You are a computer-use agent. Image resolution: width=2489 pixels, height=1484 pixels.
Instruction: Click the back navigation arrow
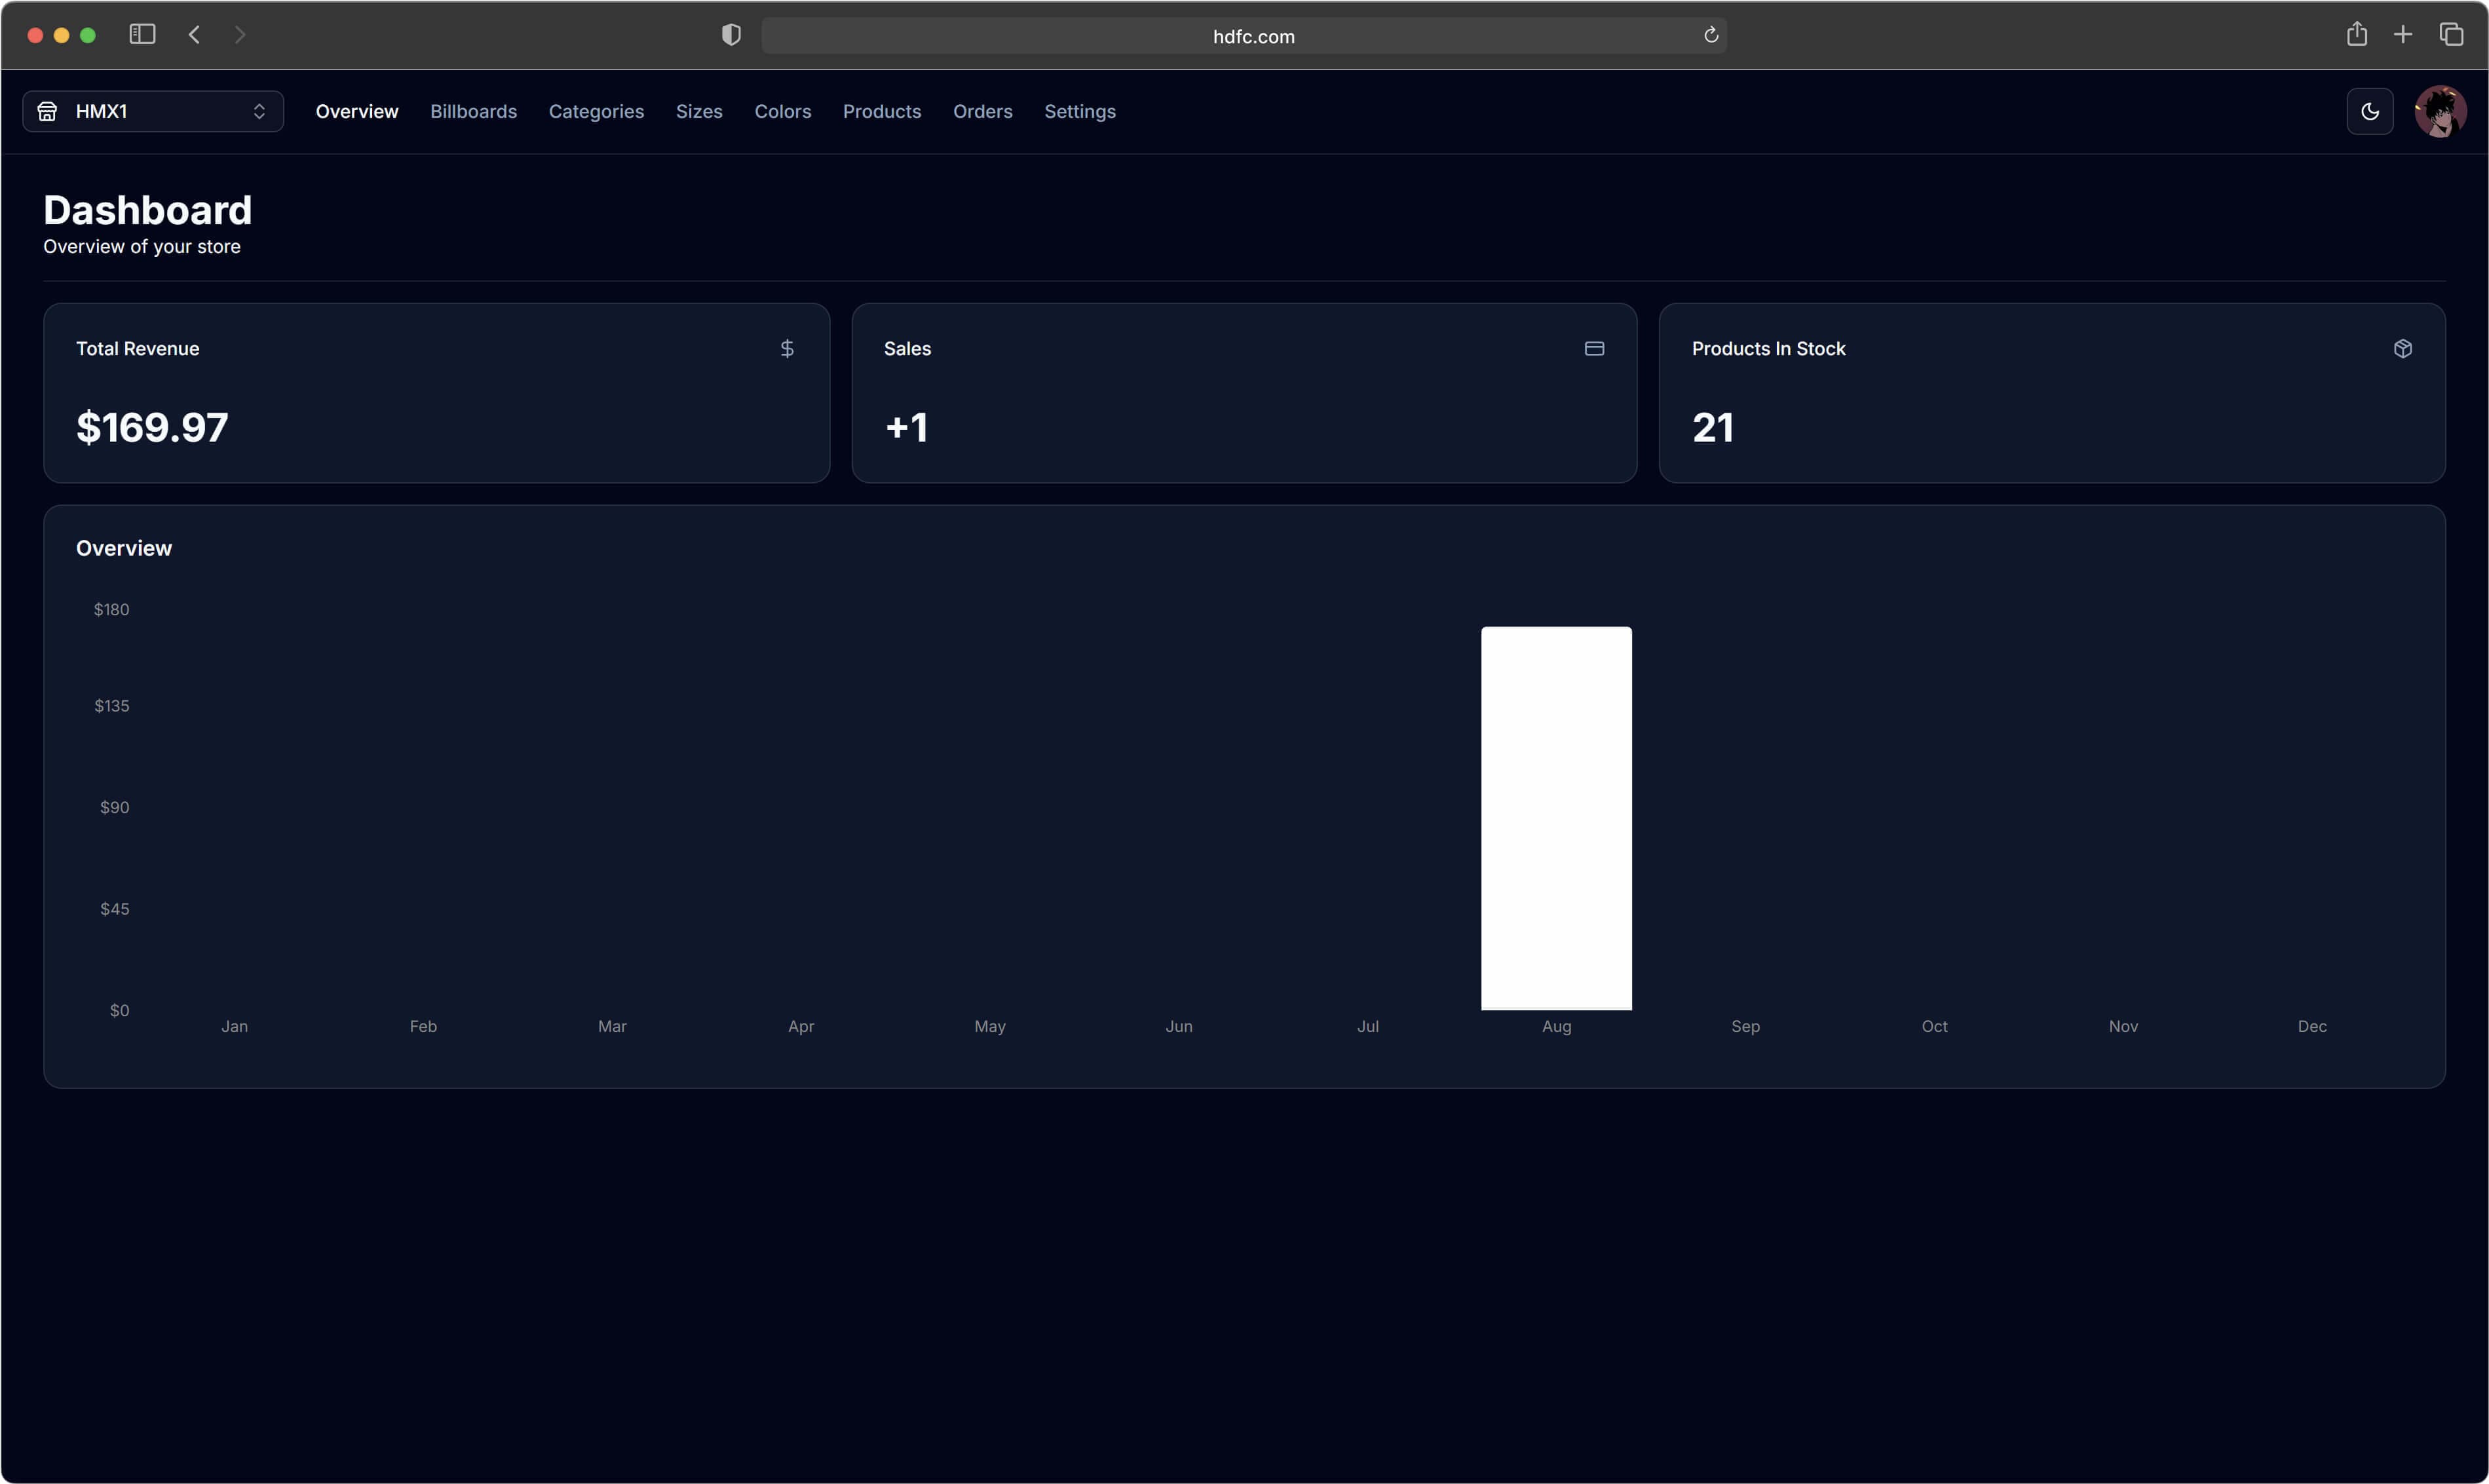tap(194, 34)
